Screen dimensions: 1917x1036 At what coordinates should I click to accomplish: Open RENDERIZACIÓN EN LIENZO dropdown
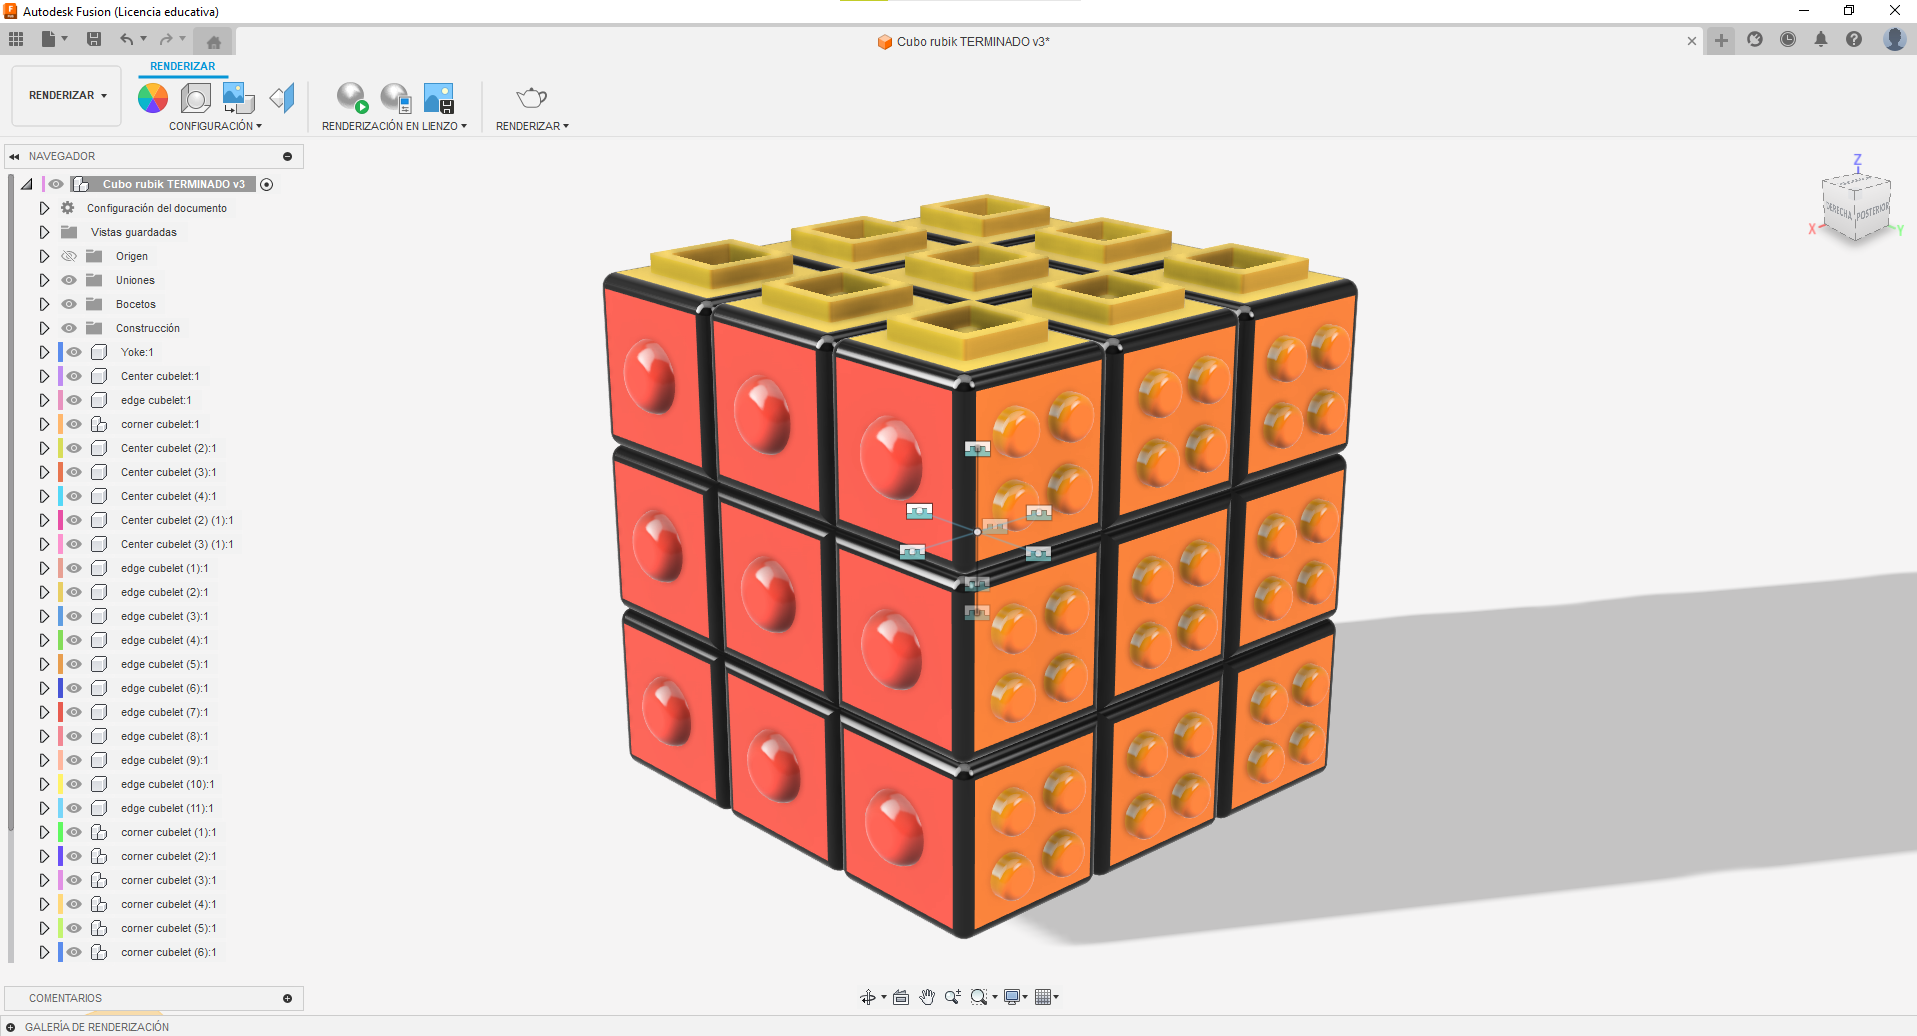394,126
